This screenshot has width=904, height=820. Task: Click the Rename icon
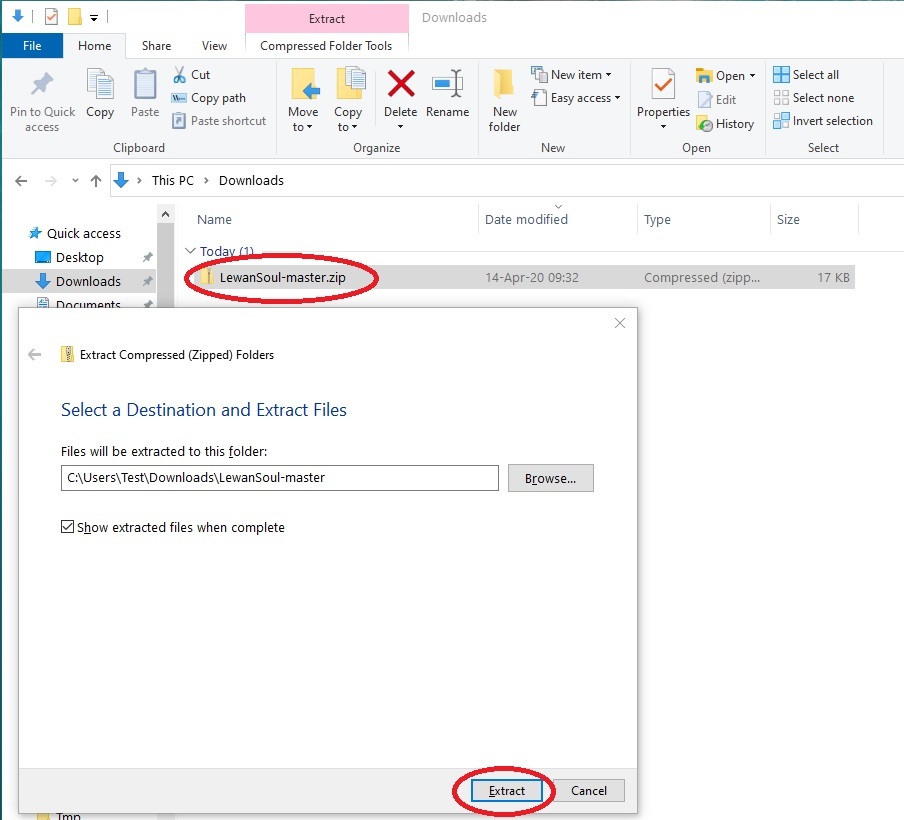pyautogui.click(x=447, y=85)
